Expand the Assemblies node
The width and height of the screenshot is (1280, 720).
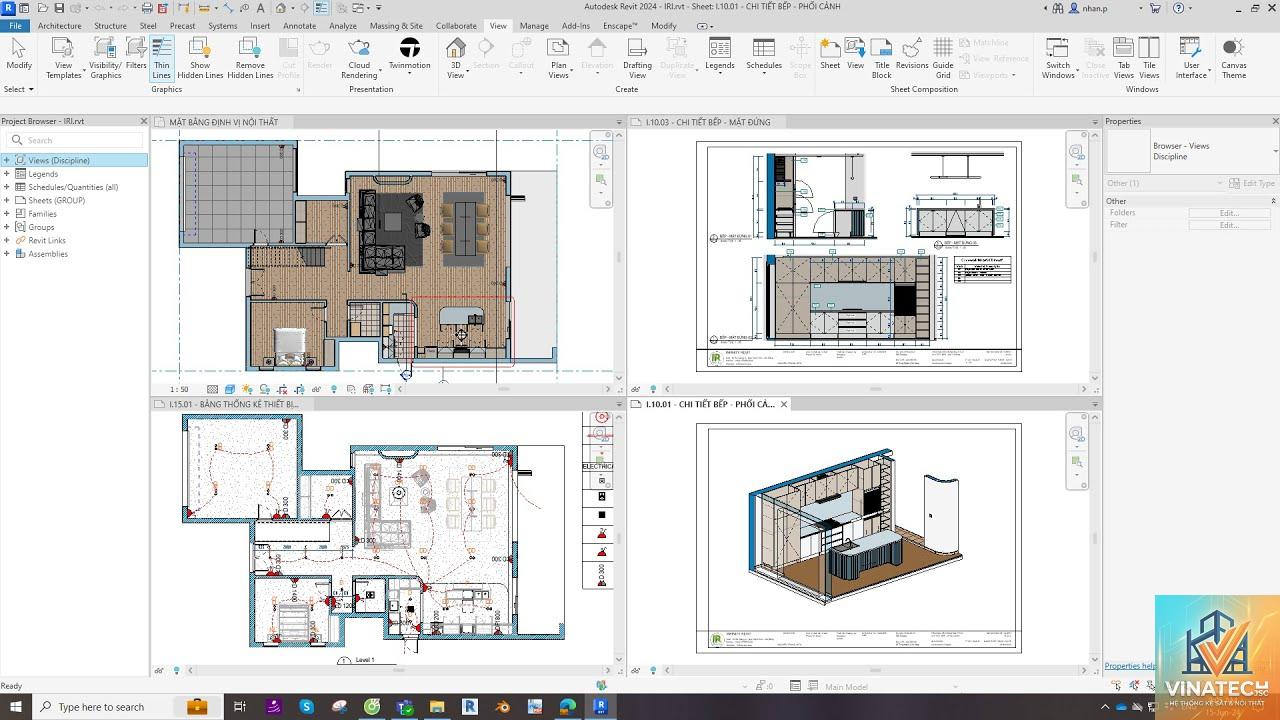[7, 254]
